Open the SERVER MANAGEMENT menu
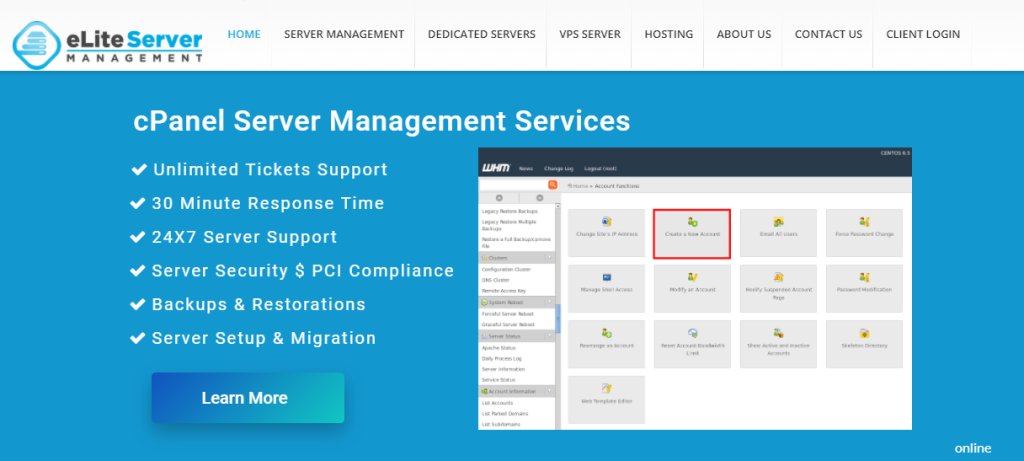This screenshot has width=1024, height=461. (344, 34)
